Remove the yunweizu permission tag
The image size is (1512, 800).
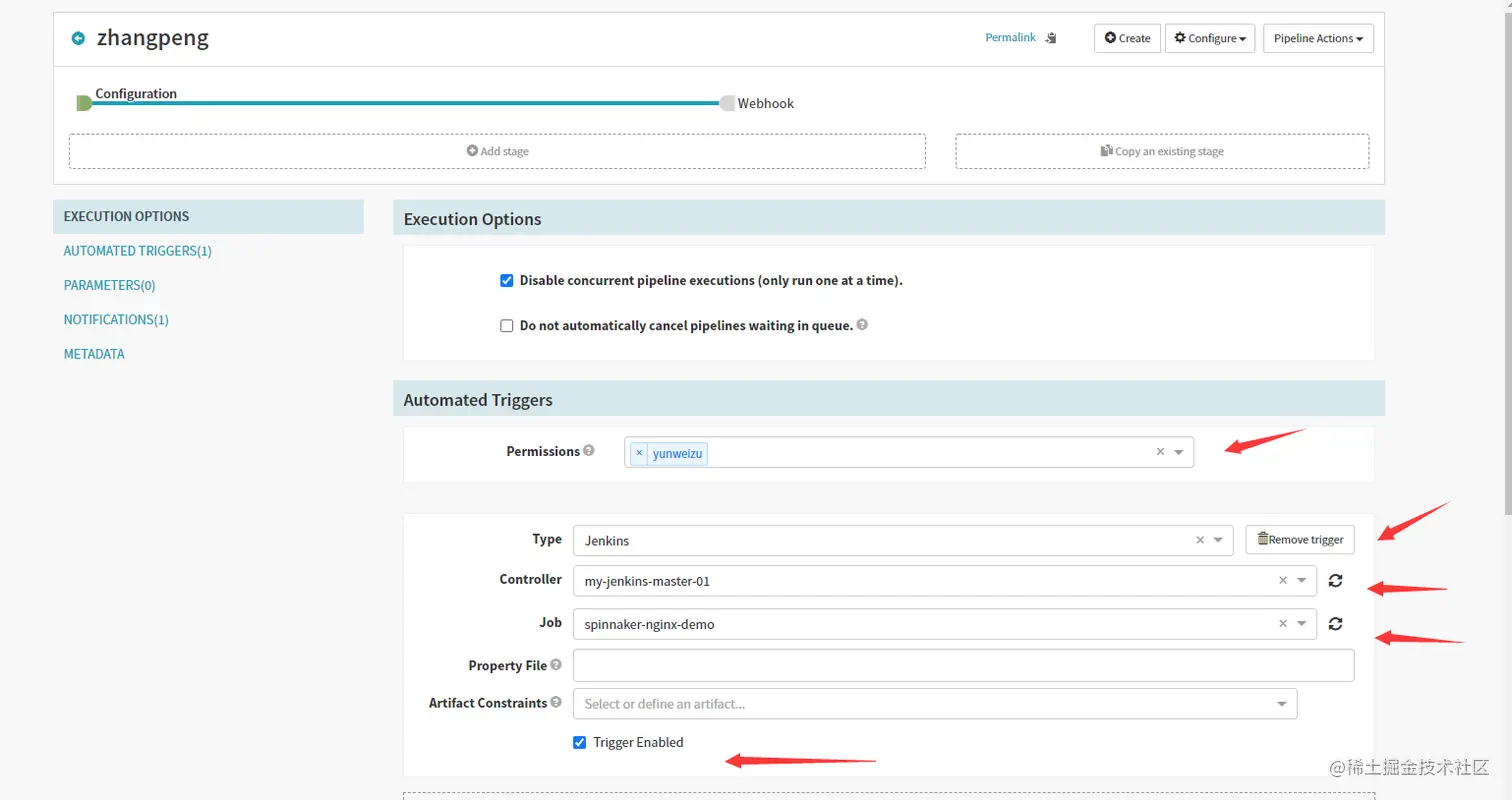pyautogui.click(x=639, y=453)
